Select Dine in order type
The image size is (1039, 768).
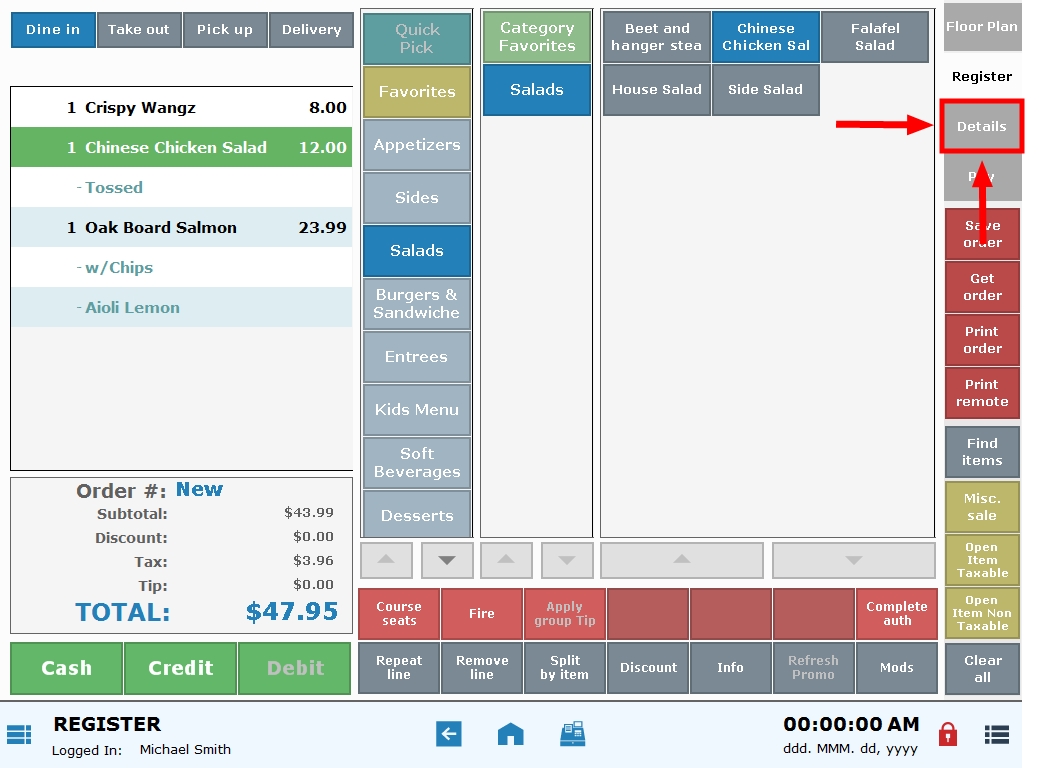click(x=53, y=30)
